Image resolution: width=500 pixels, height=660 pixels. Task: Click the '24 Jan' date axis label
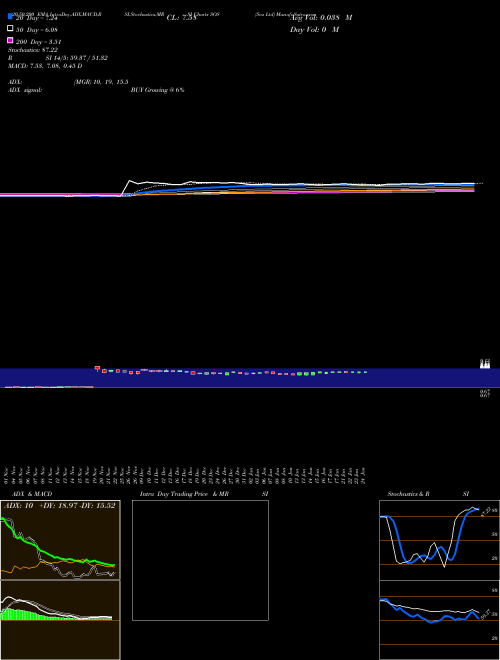[363, 476]
